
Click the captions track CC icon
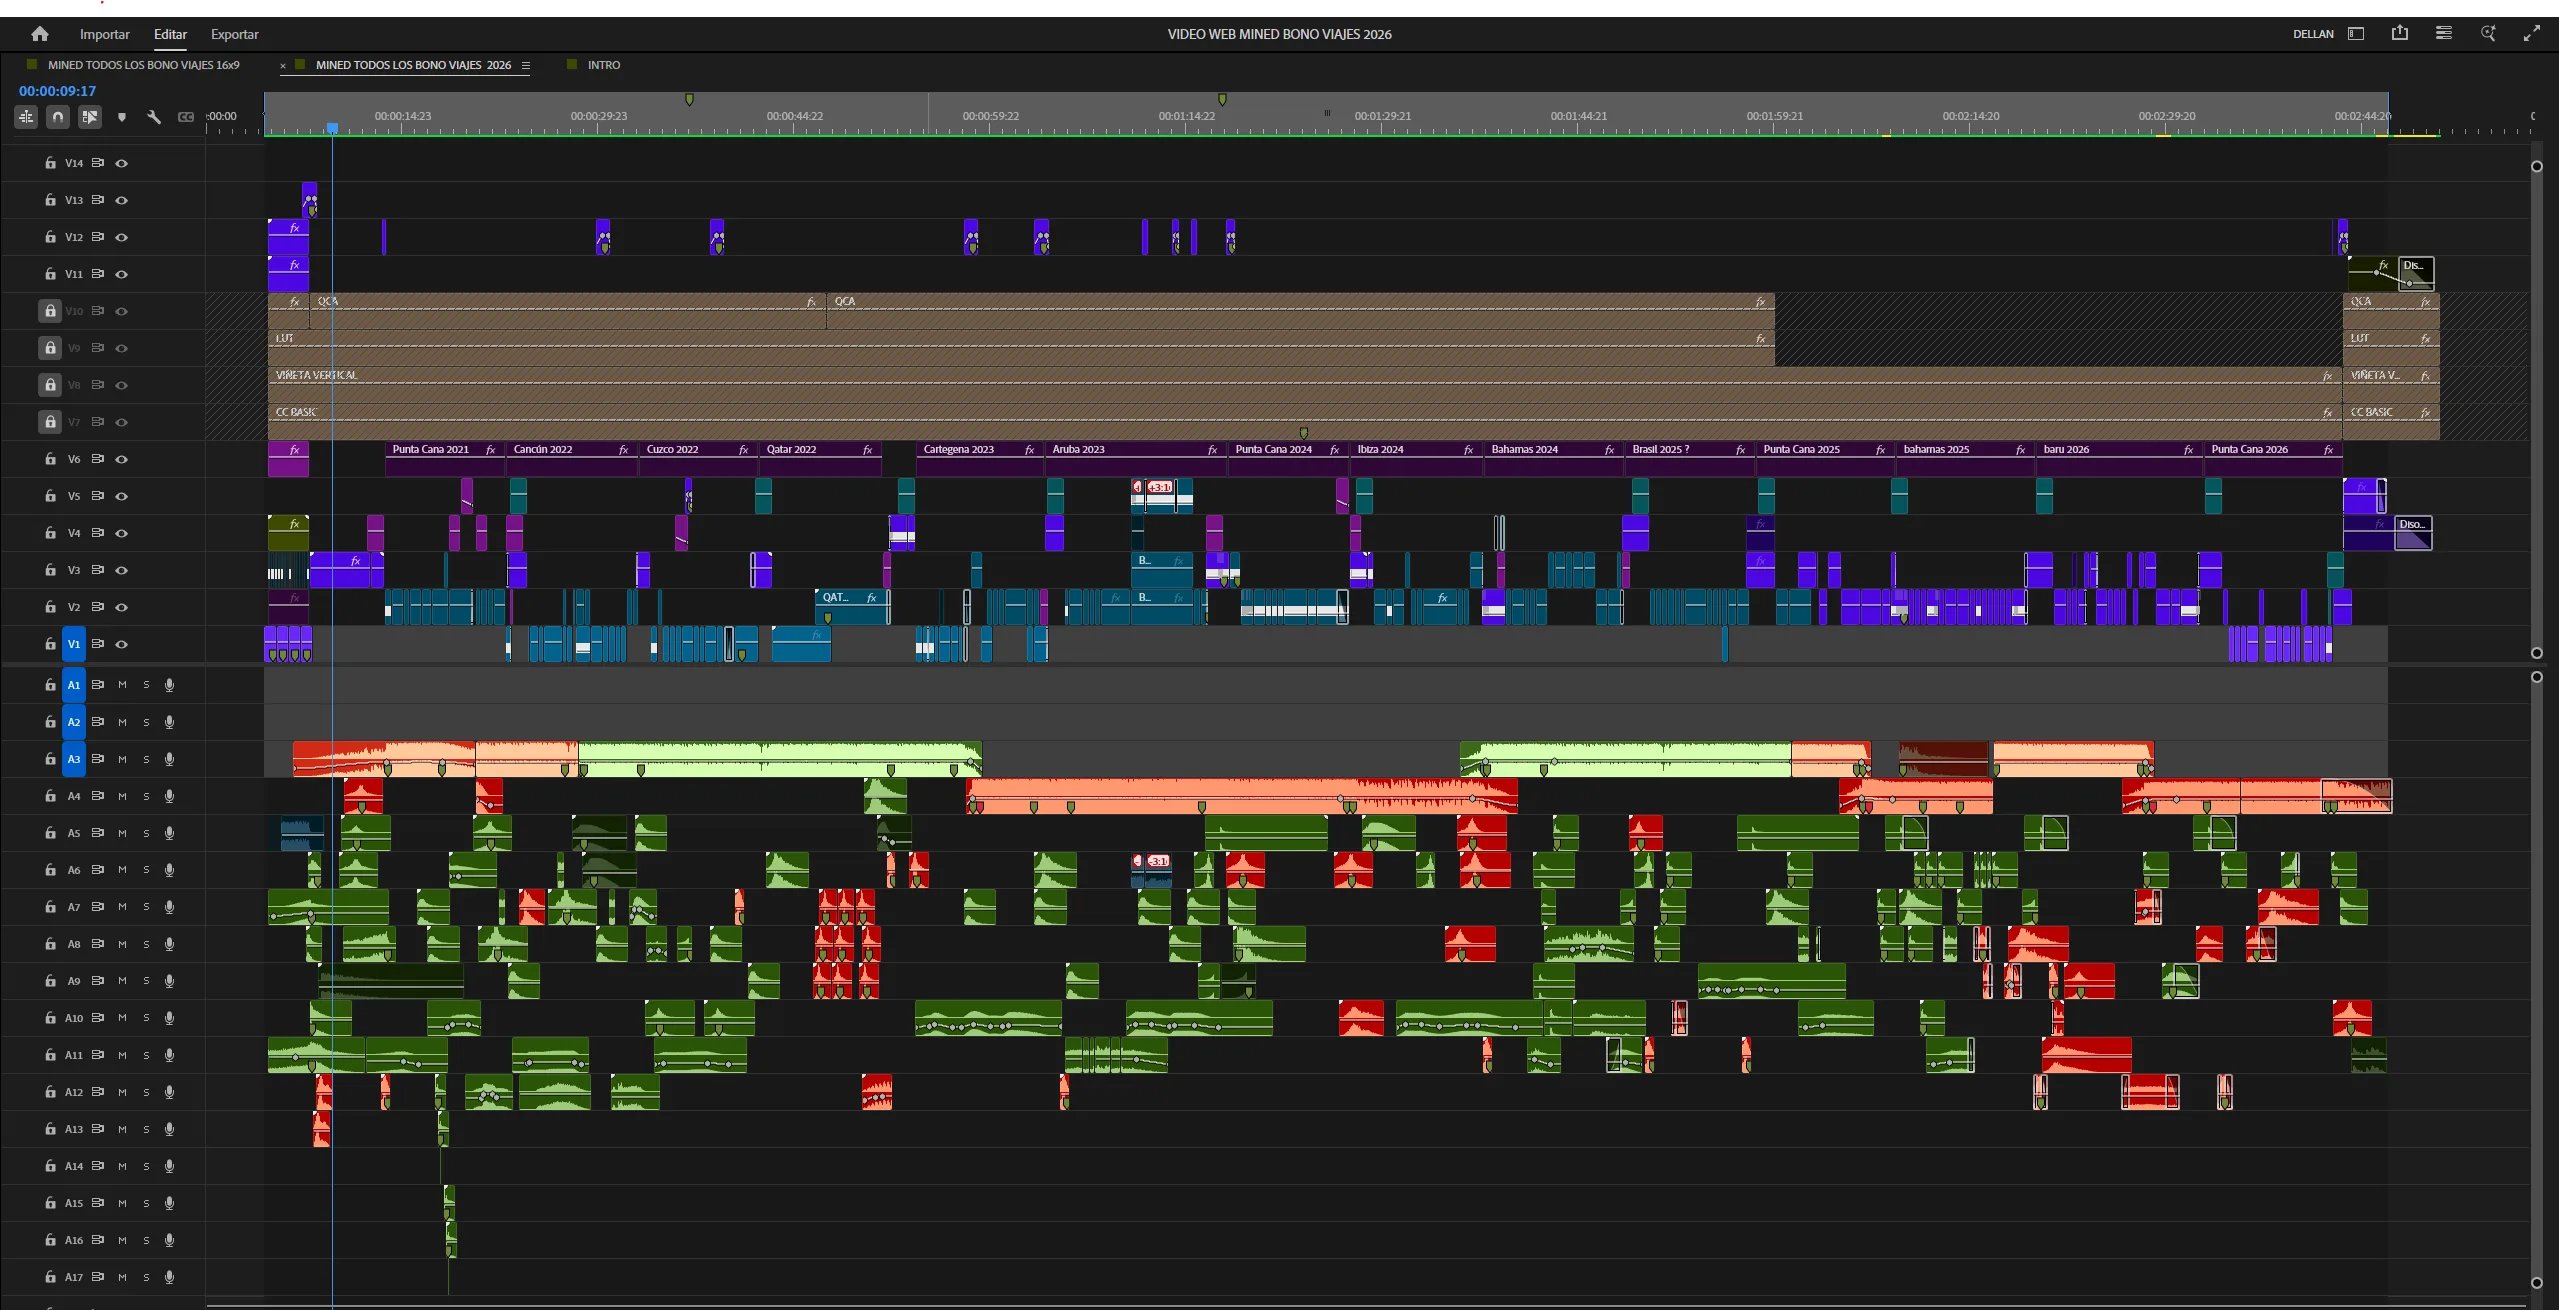tap(186, 117)
